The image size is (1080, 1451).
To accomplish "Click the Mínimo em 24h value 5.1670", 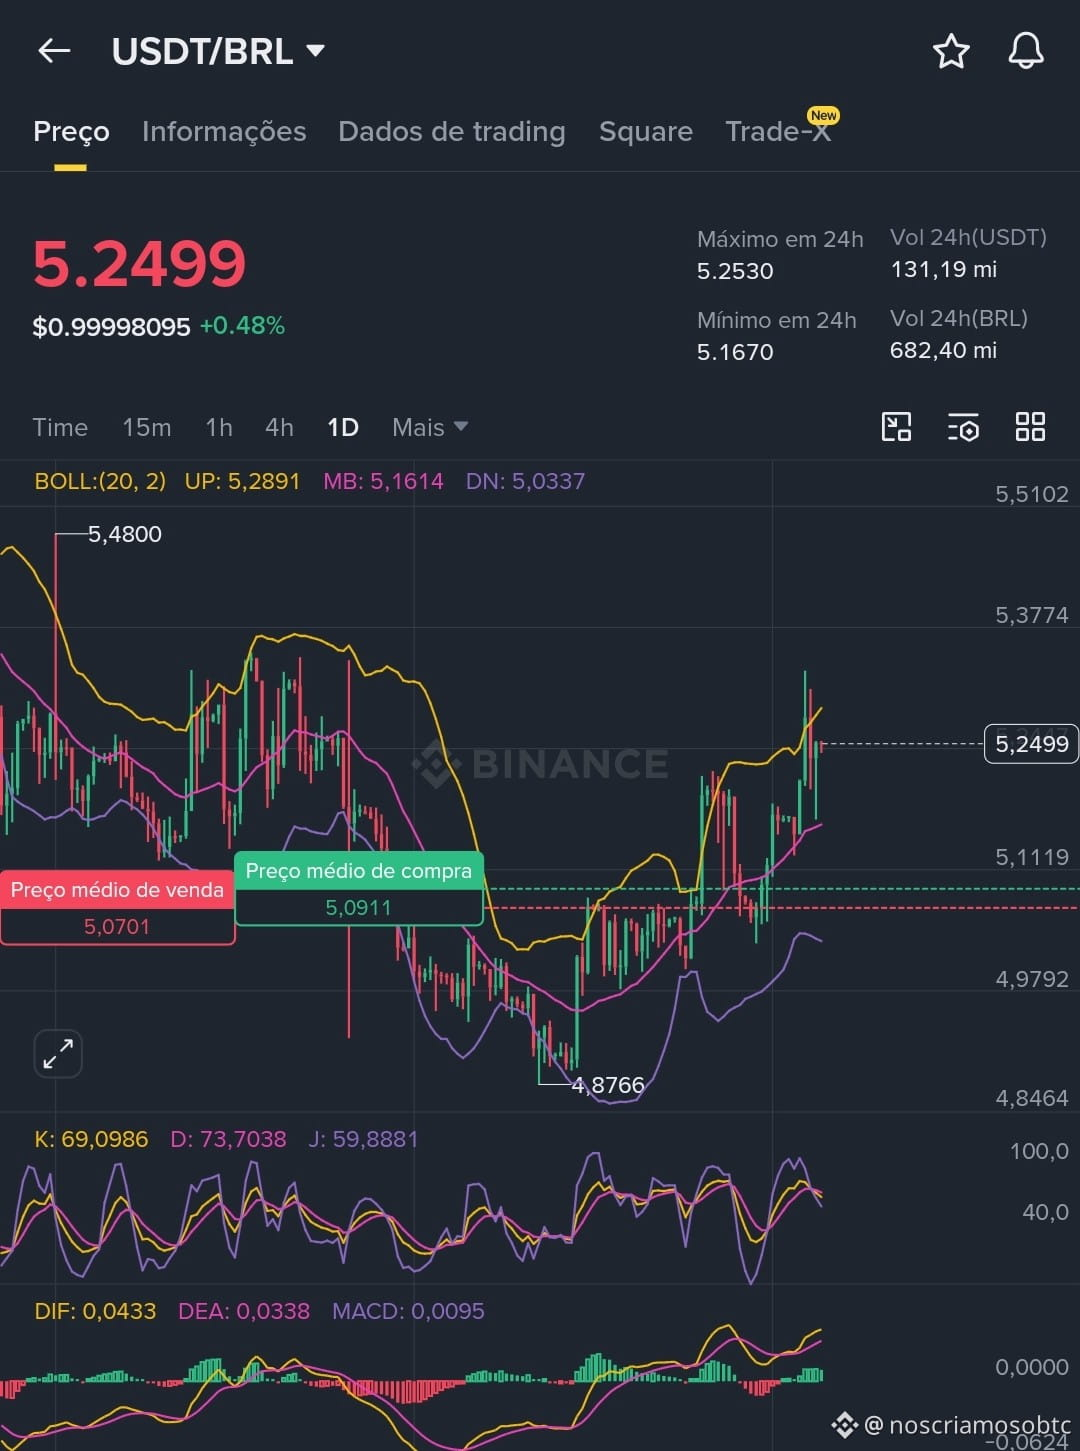I will coord(735,352).
